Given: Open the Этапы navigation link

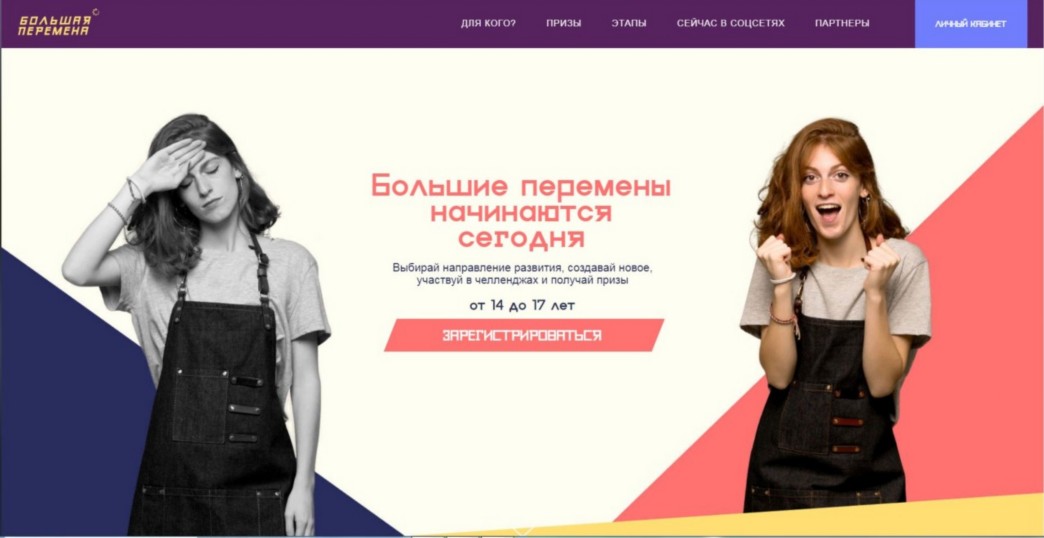Looking at the screenshot, I should point(629,23).
